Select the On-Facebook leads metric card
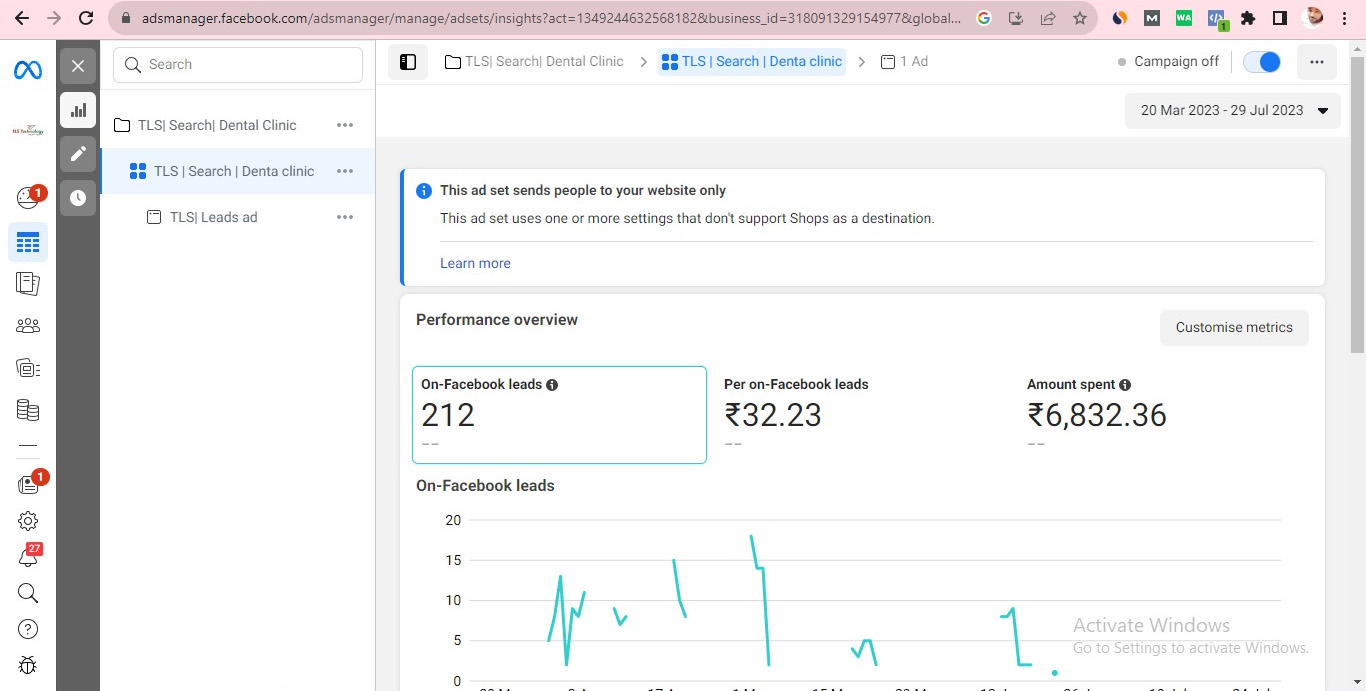Viewport: 1366px width, 691px height. tap(559, 414)
